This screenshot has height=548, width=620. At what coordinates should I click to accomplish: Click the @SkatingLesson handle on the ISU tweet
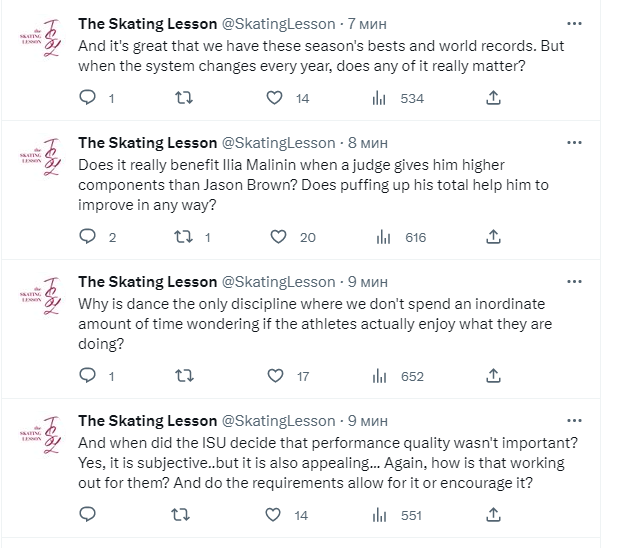278,420
